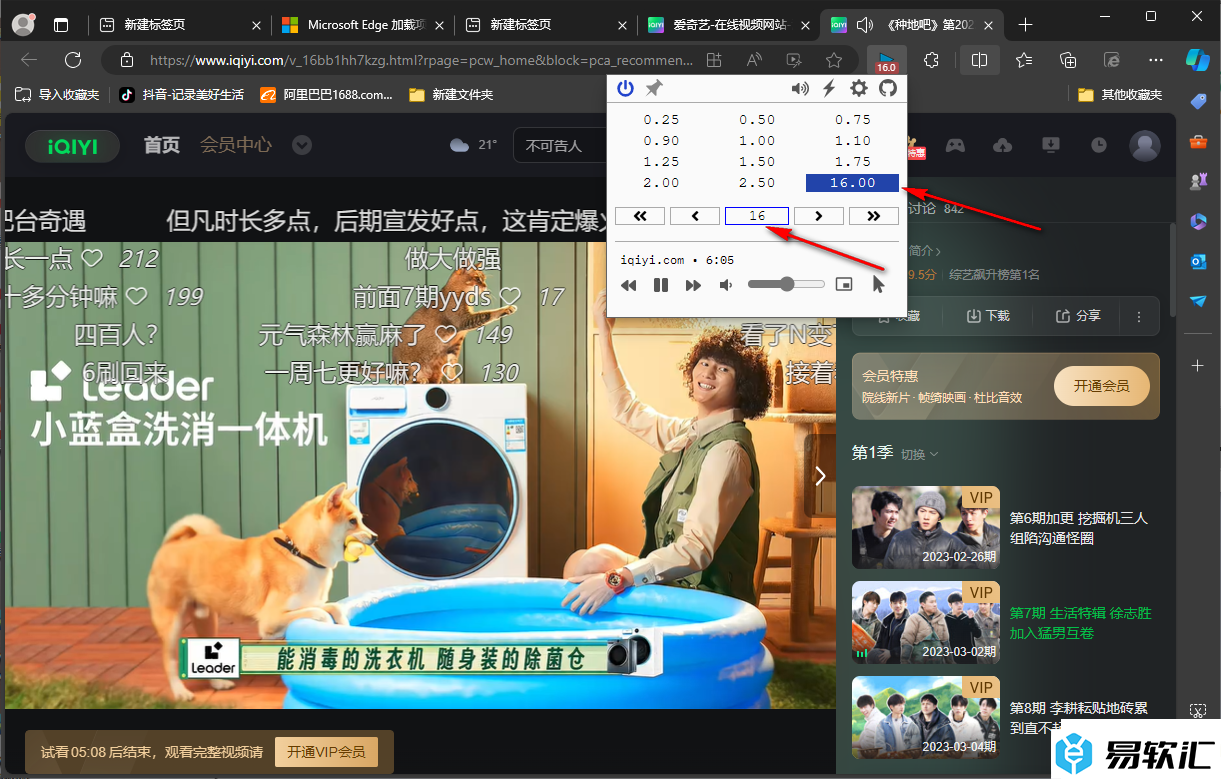Open the GitHub link icon
The height and width of the screenshot is (779, 1221).
pyautogui.click(x=888, y=89)
